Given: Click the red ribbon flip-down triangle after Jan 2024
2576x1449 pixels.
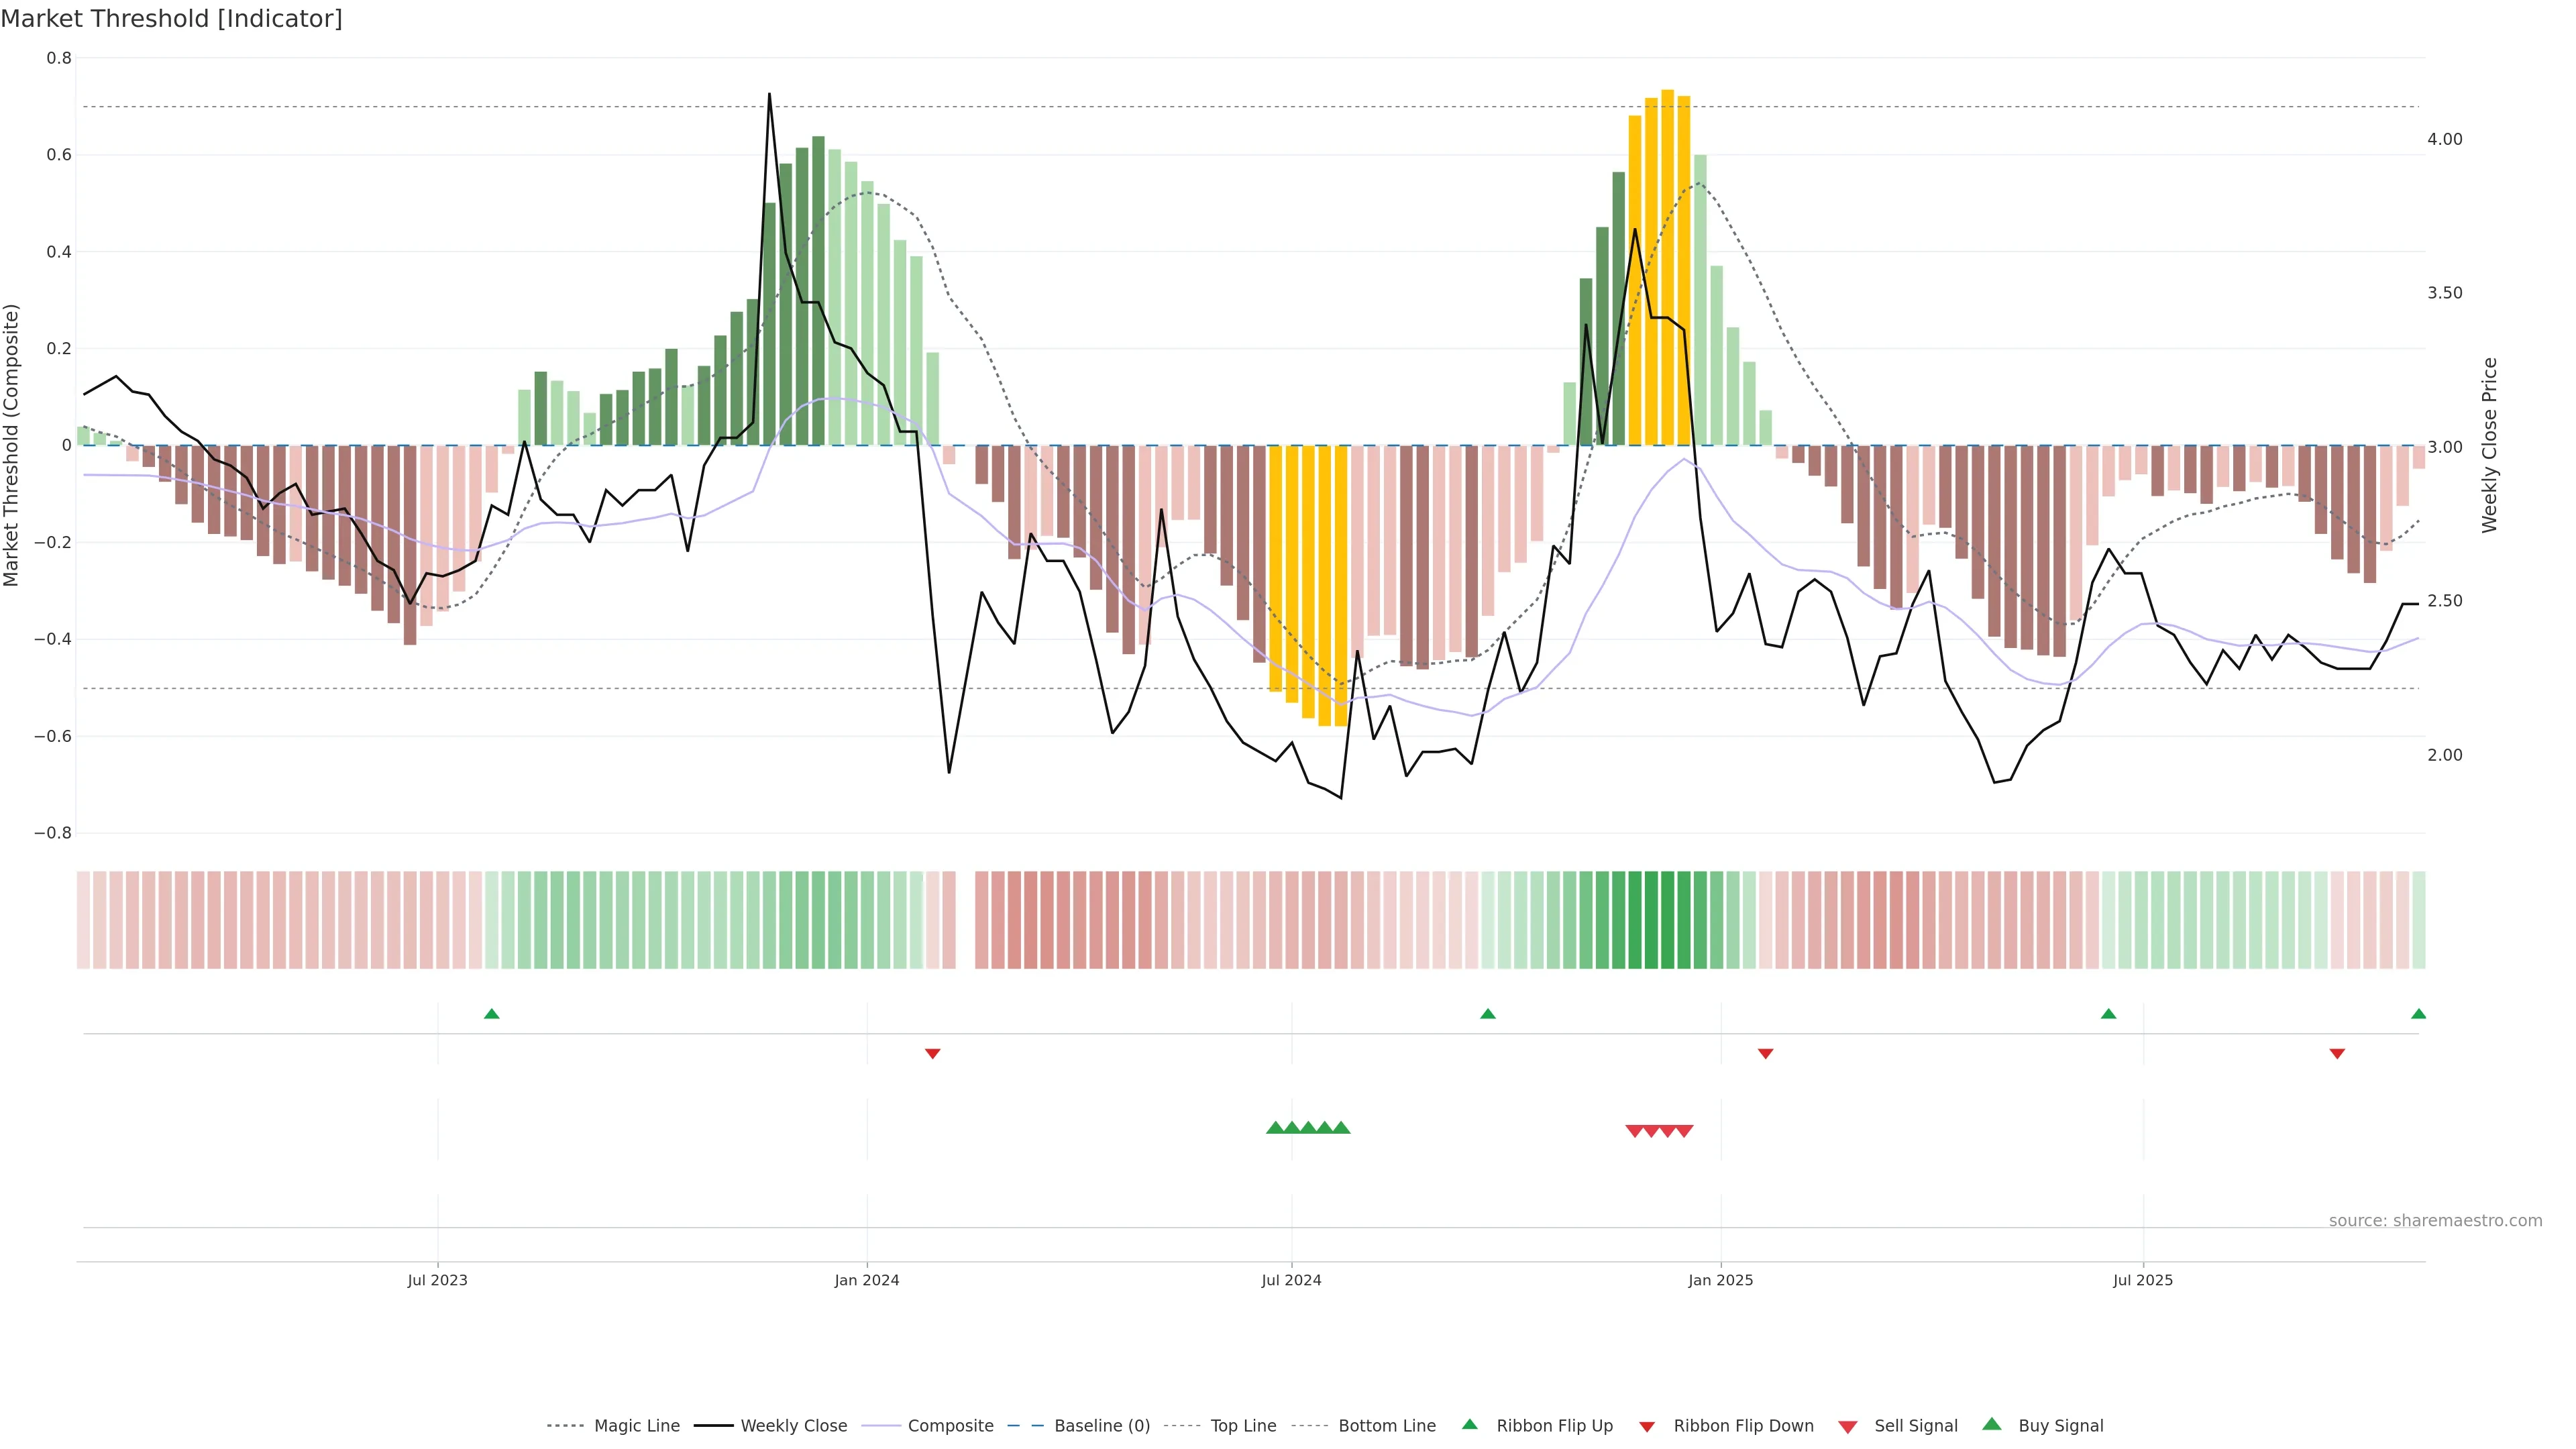Looking at the screenshot, I should (x=932, y=1054).
